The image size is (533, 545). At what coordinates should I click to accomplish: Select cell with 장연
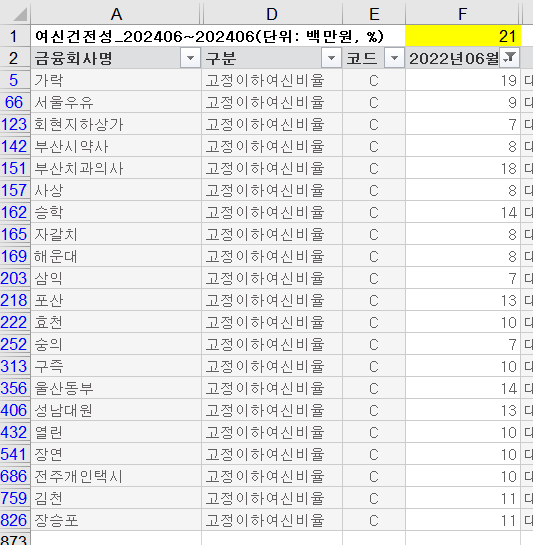116,454
